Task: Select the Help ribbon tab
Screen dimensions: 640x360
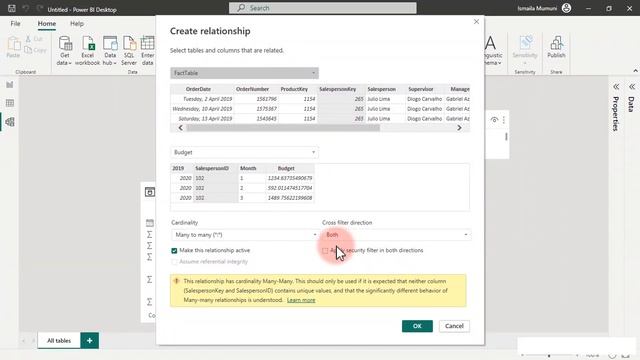Action: coord(77,24)
